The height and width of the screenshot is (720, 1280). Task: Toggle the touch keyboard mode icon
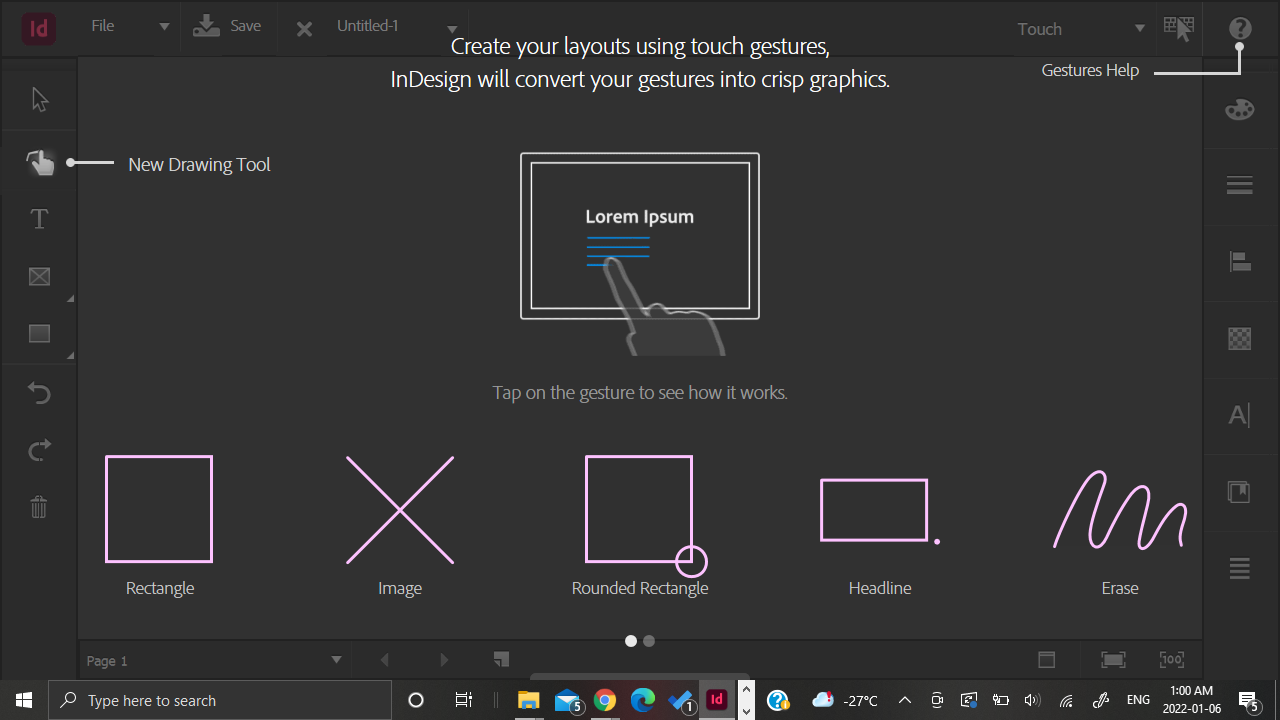[1179, 28]
